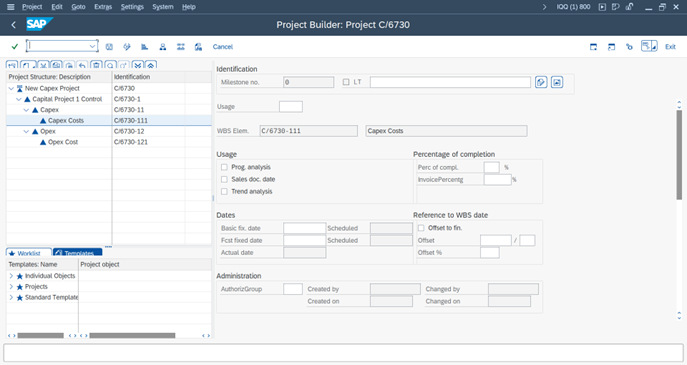
Task: Click the hierarchy graphic icon in toolbar
Action: 127,46
